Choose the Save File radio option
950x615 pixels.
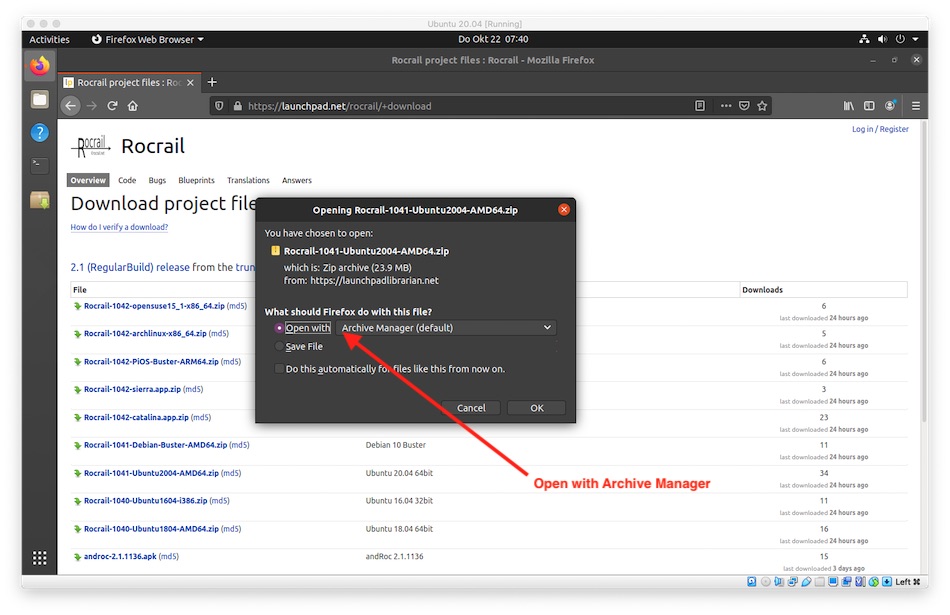point(279,346)
